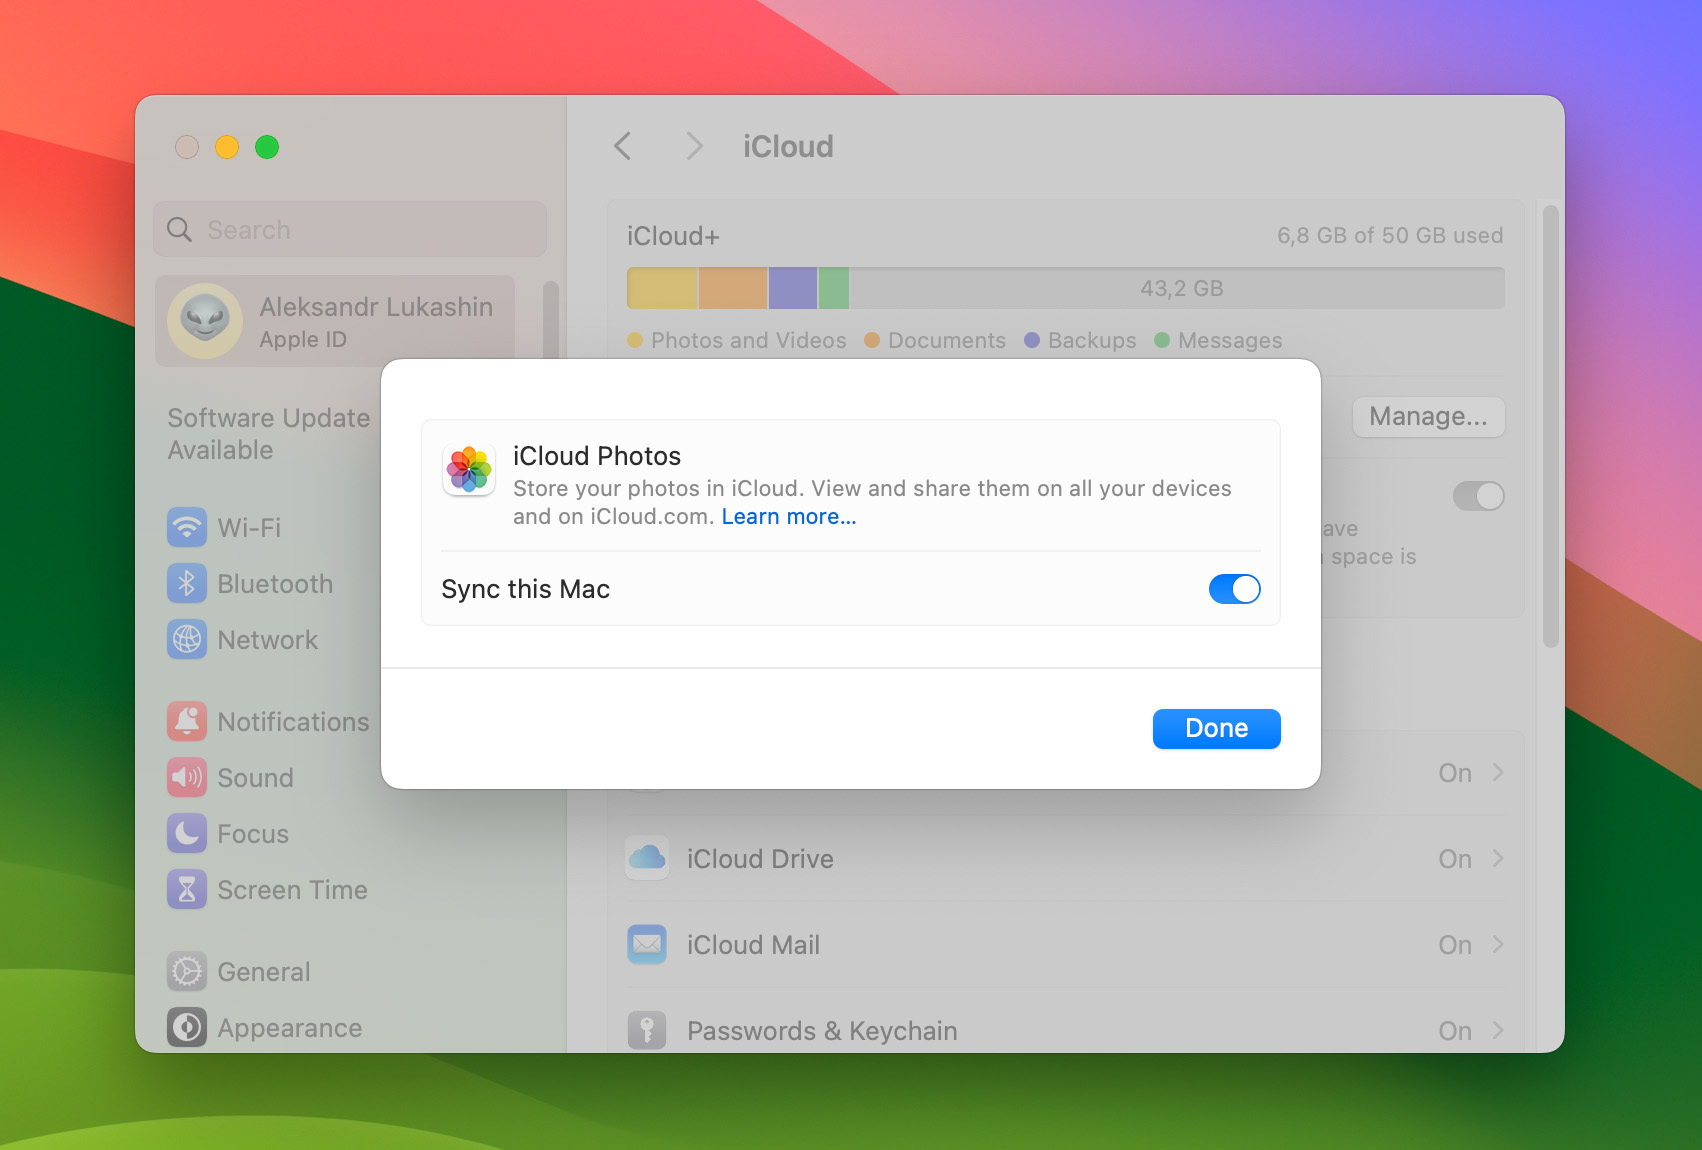Open Software Update Available notice
The width and height of the screenshot is (1702, 1150).
coord(269,434)
